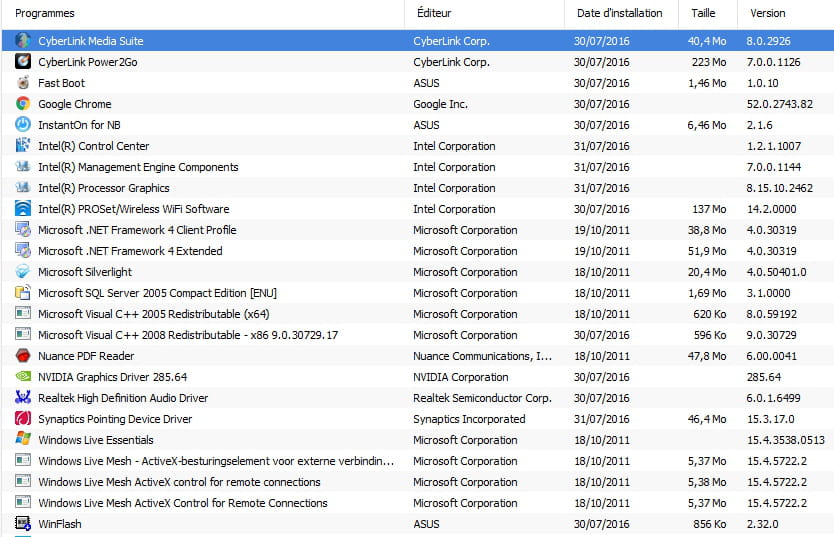The width and height of the screenshot is (834, 537).
Task: Select Microsoft .NET Framework 4 Extended
Action: tap(130, 251)
